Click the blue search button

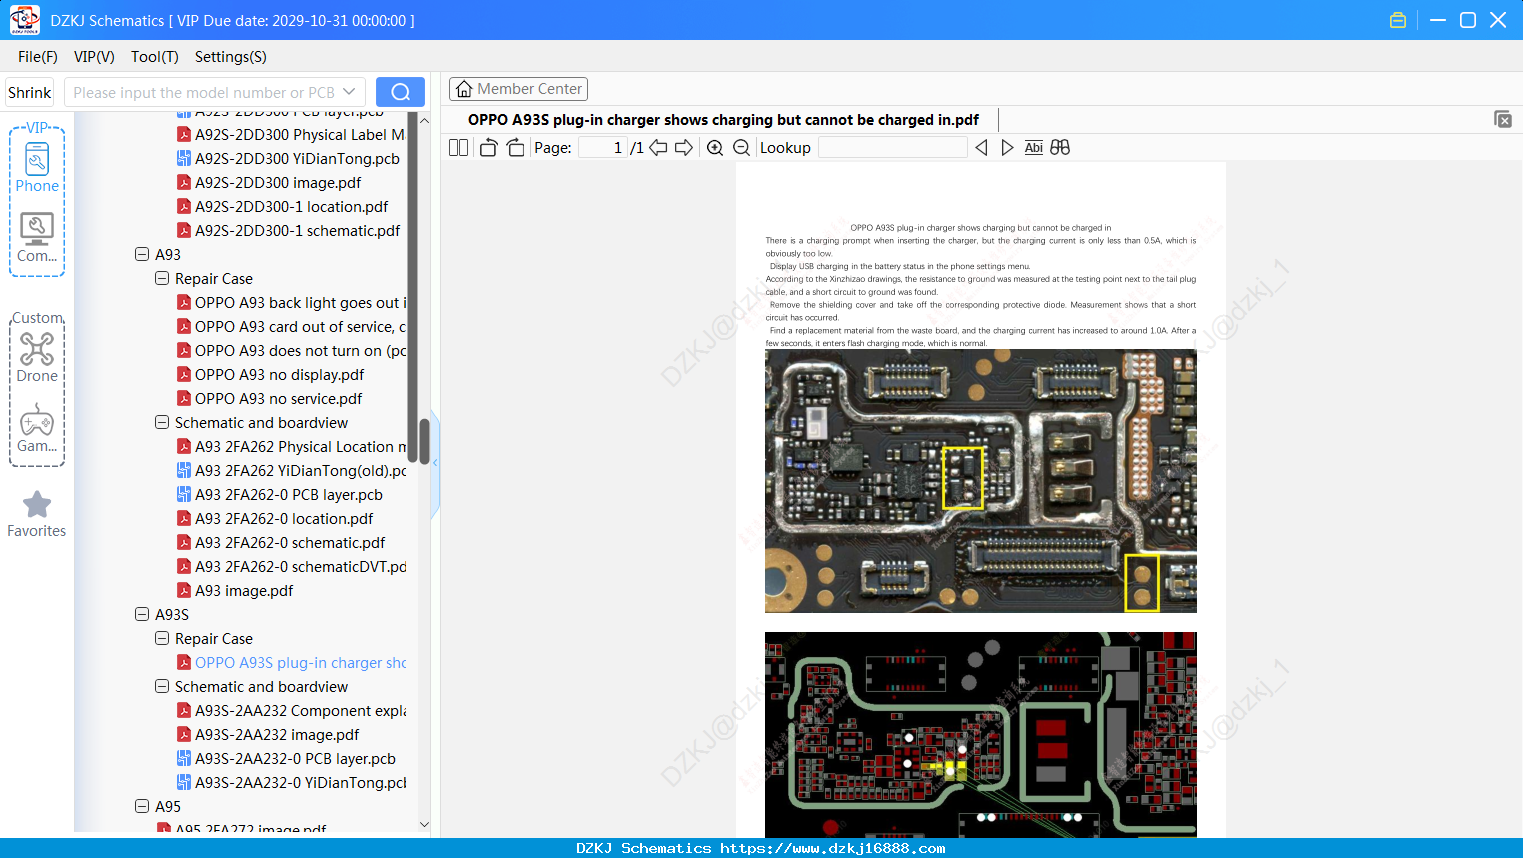tap(400, 92)
